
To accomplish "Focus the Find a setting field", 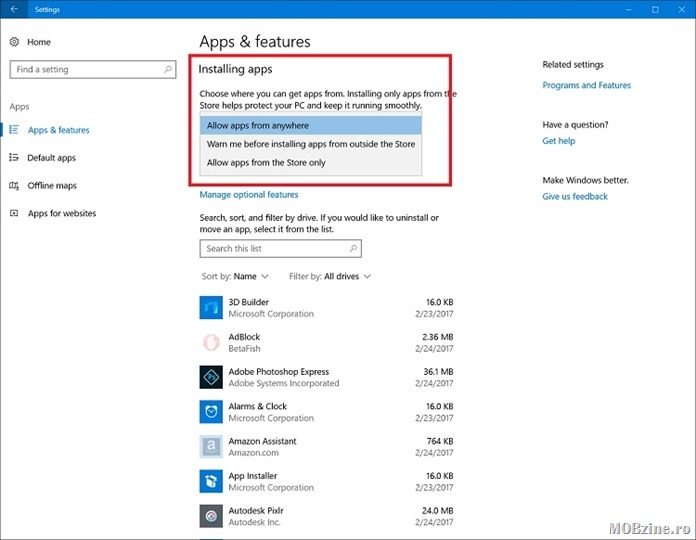I will [x=93, y=69].
